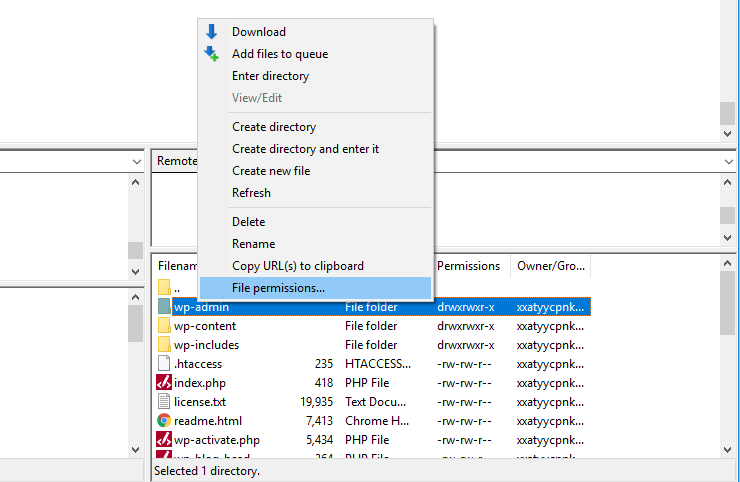Click the .htaccess blank file icon

click(x=164, y=364)
